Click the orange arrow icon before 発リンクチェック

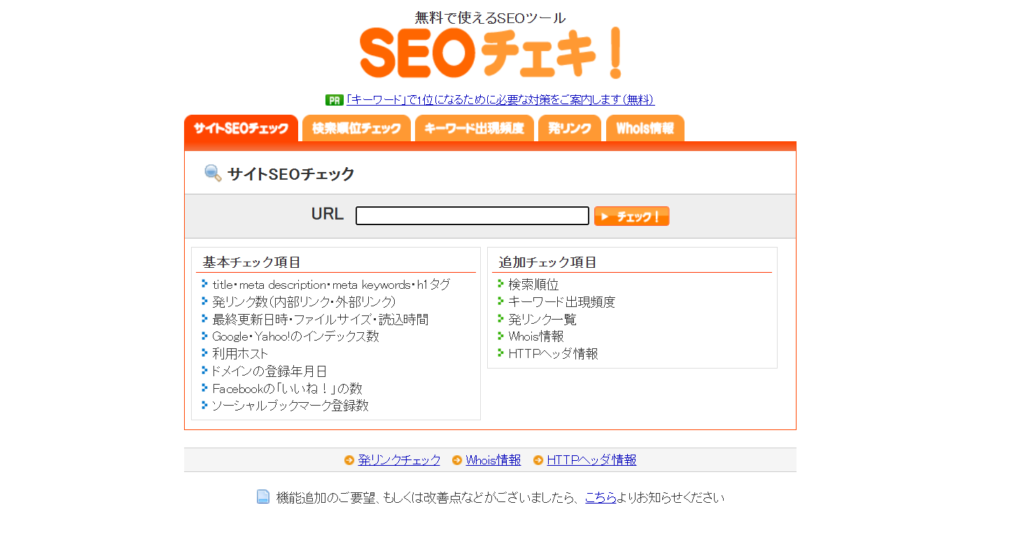click(x=349, y=461)
